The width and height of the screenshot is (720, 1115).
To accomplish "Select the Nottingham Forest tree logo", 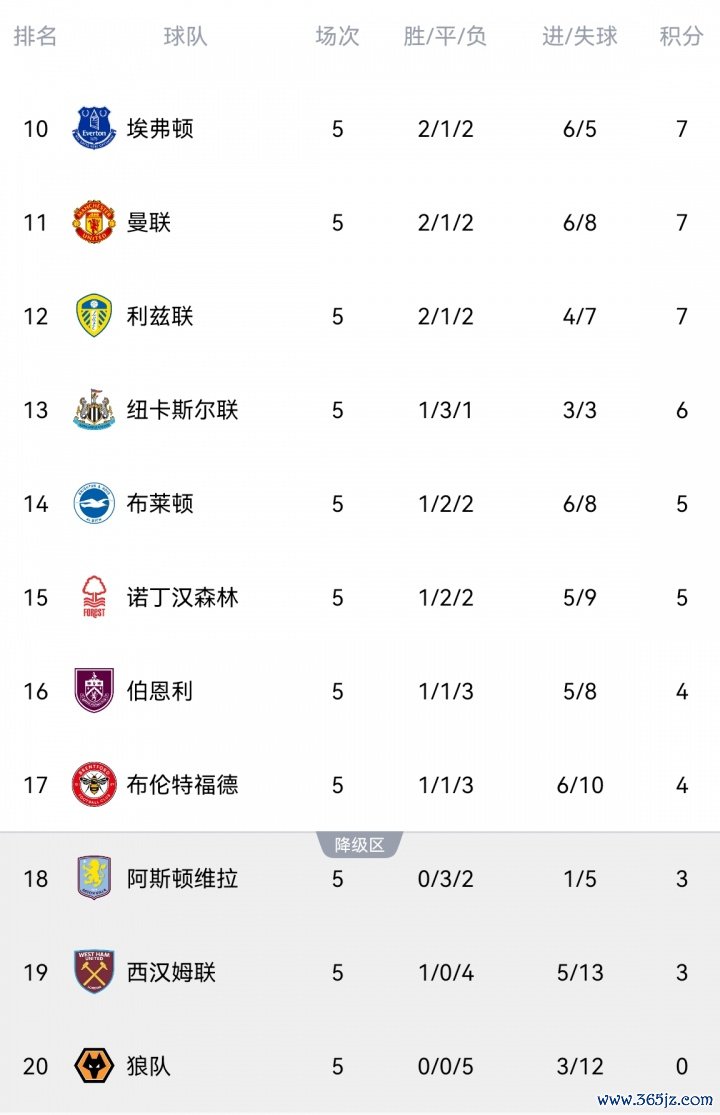I will 94,597.
